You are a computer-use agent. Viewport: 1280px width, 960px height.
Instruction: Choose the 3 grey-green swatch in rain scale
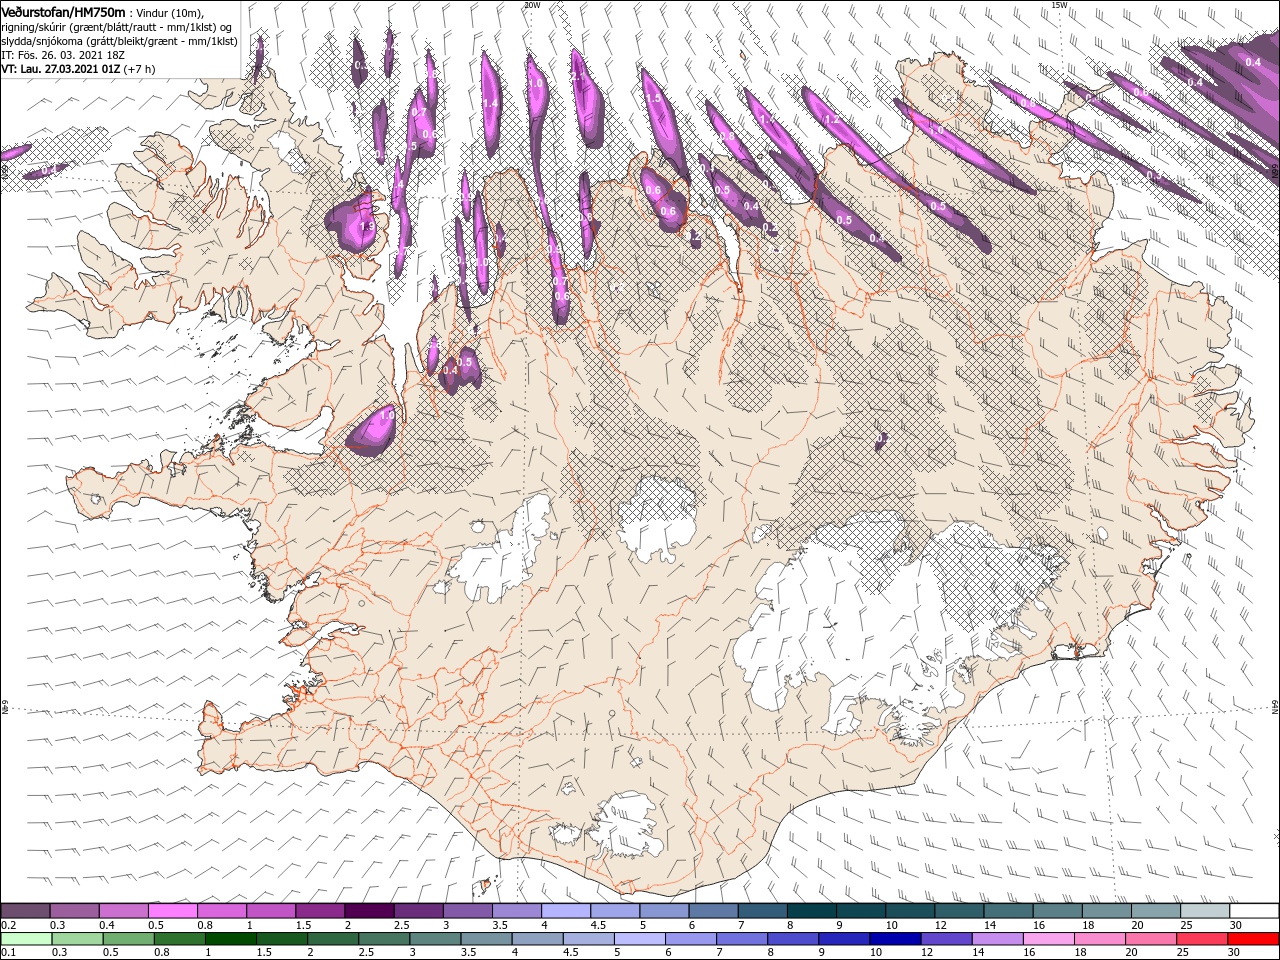434,938
